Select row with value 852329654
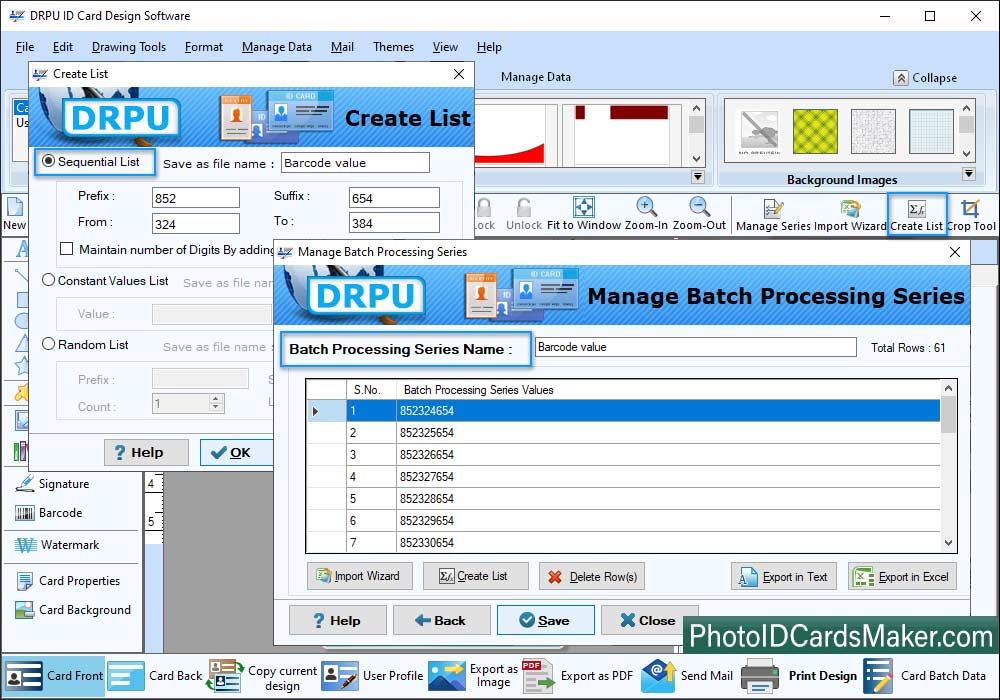Image resolution: width=1000 pixels, height=700 pixels. tap(623, 521)
